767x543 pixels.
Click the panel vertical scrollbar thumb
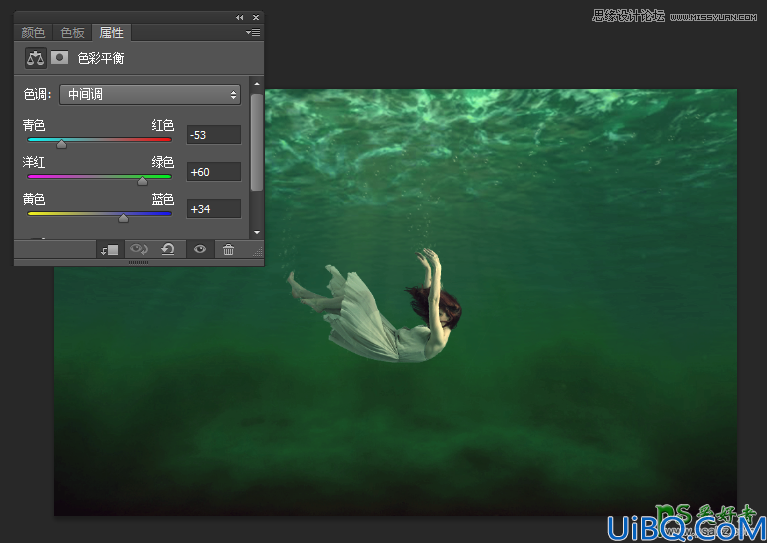[257, 142]
